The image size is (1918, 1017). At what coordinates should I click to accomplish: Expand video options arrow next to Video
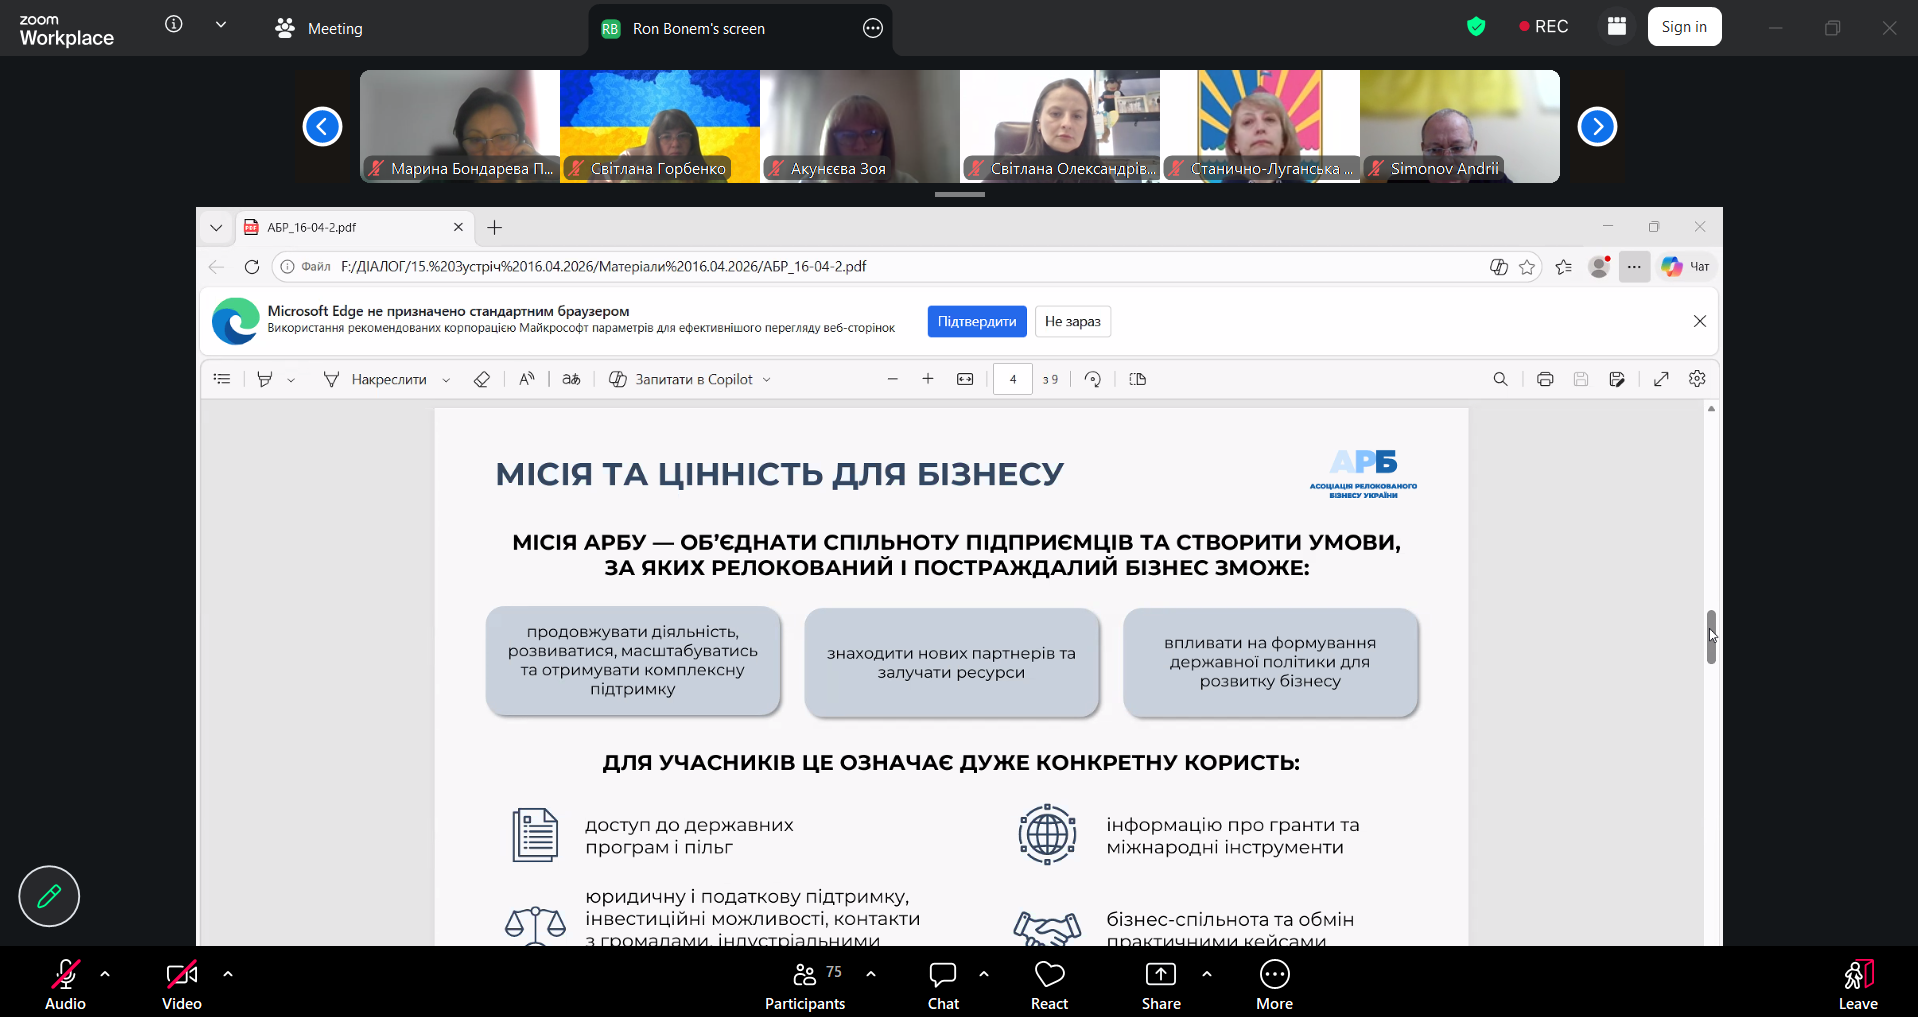click(x=228, y=973)
